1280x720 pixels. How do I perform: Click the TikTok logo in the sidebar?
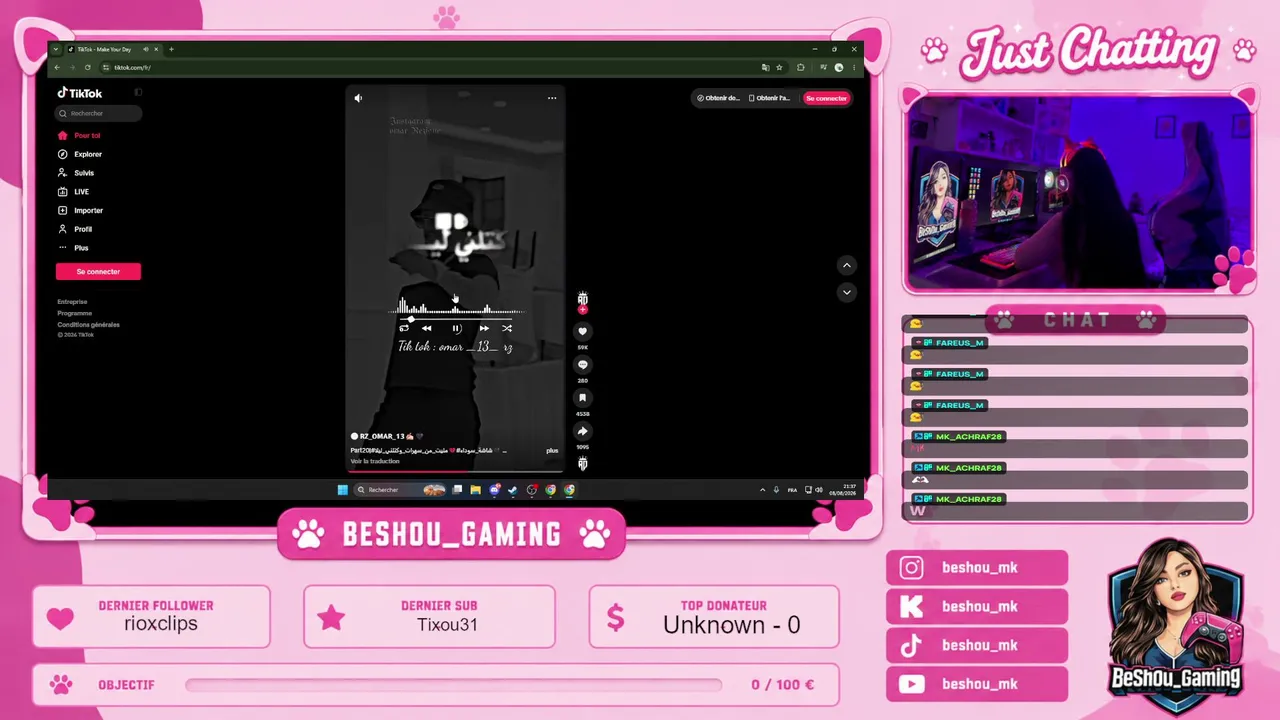pos(80,93)
